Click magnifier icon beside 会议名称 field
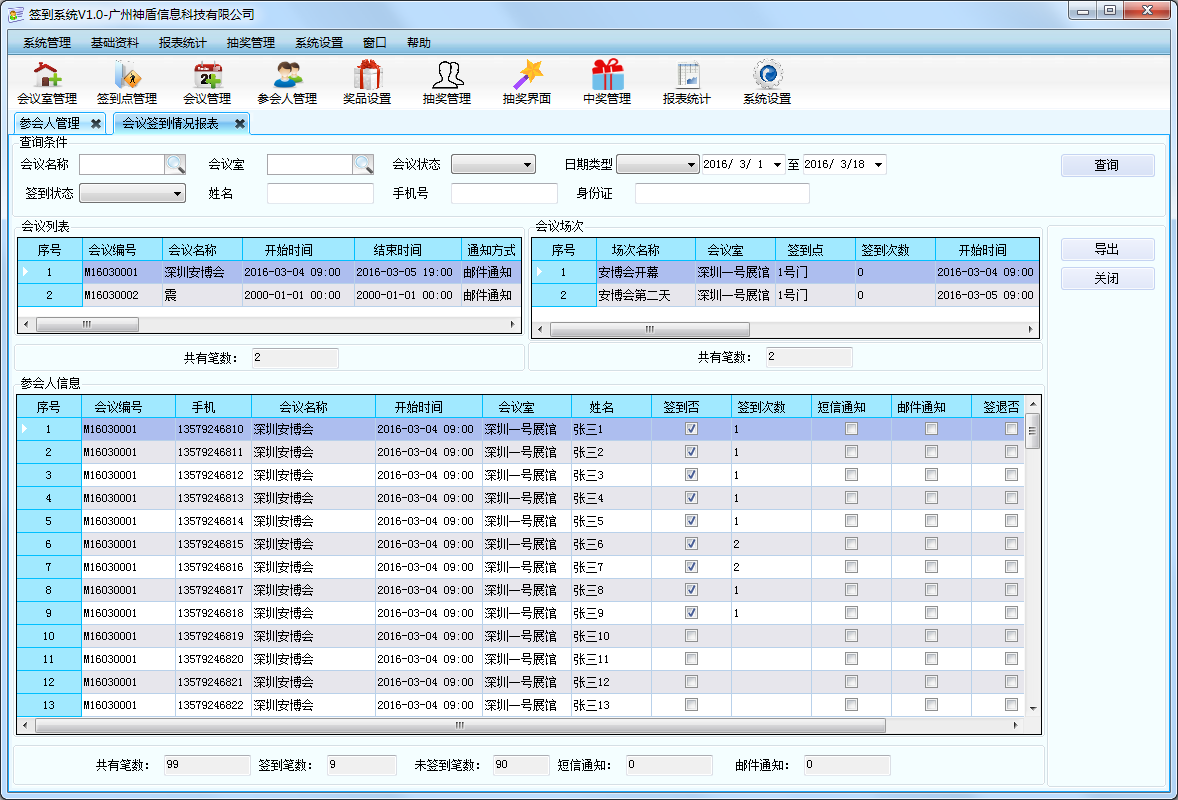 click(x=175, y=164)
